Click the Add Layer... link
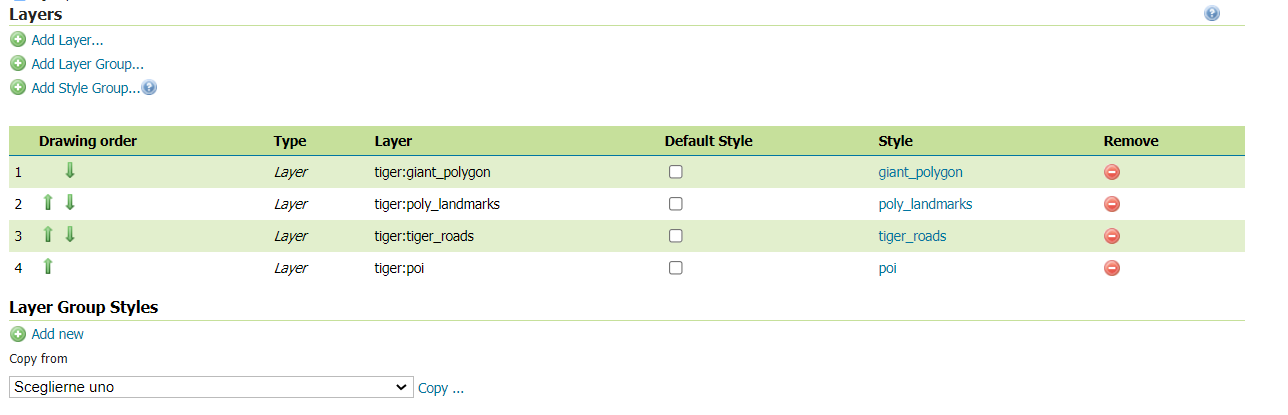 coord(67,40)
